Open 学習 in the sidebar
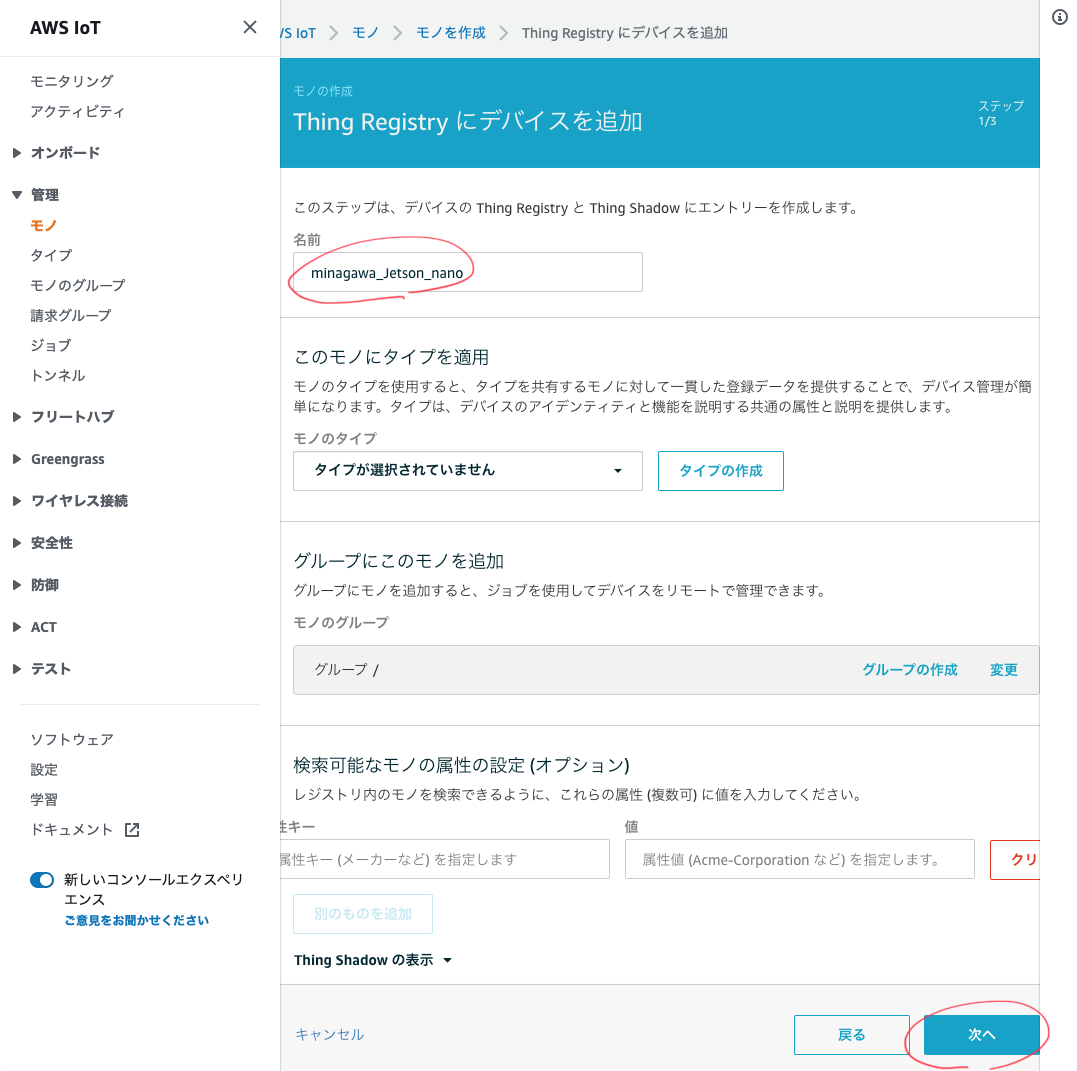1077x1071 pixels. 44,800
